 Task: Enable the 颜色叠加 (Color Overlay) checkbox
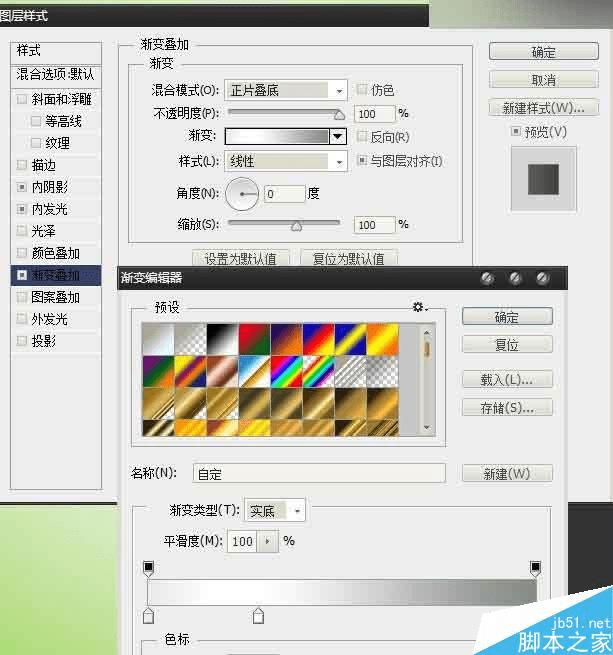click(22, 253)
